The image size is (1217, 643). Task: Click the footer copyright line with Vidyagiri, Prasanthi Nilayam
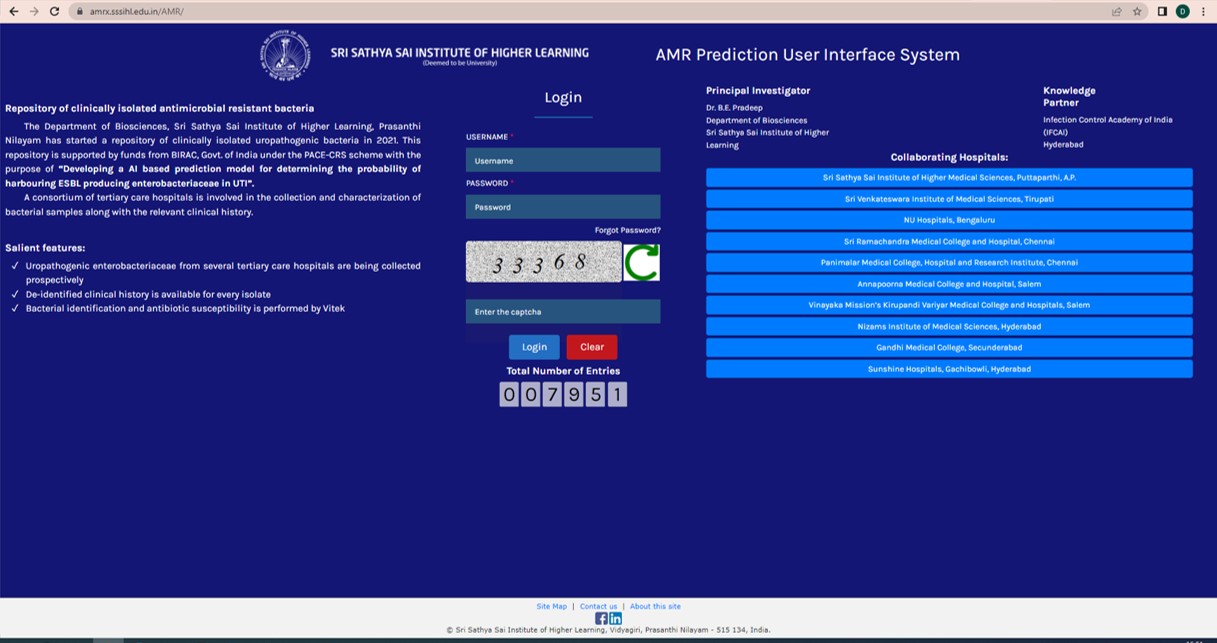click(608, 630)
